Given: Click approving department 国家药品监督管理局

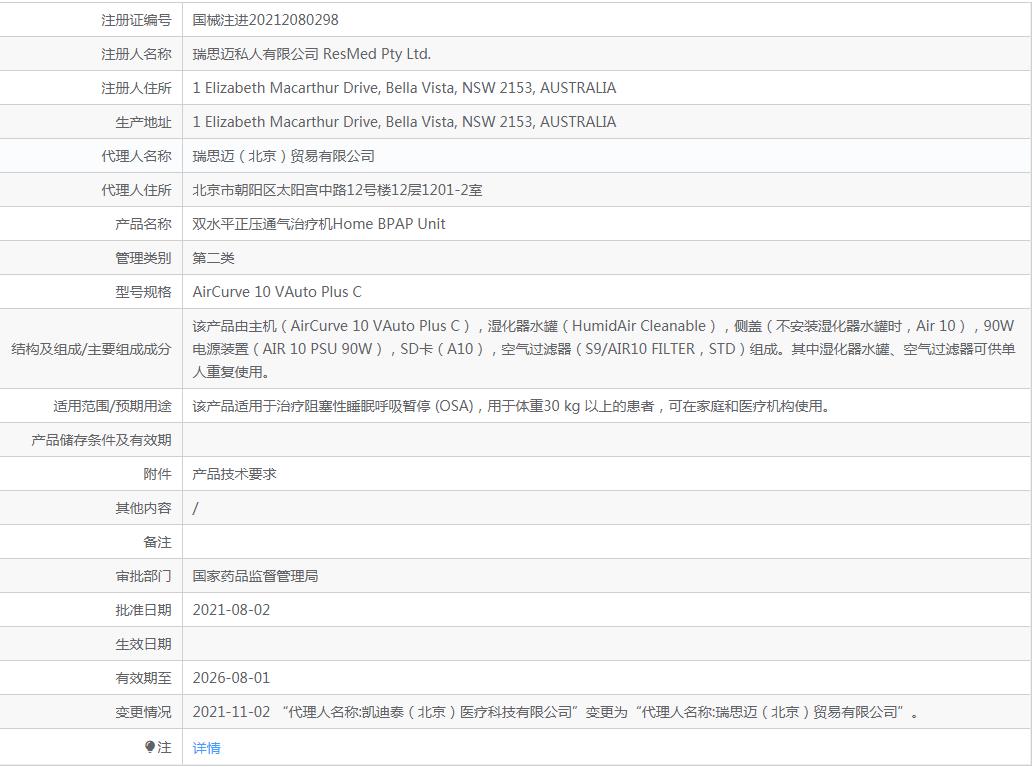Looking at the screenshot, I should click(255, 576).
